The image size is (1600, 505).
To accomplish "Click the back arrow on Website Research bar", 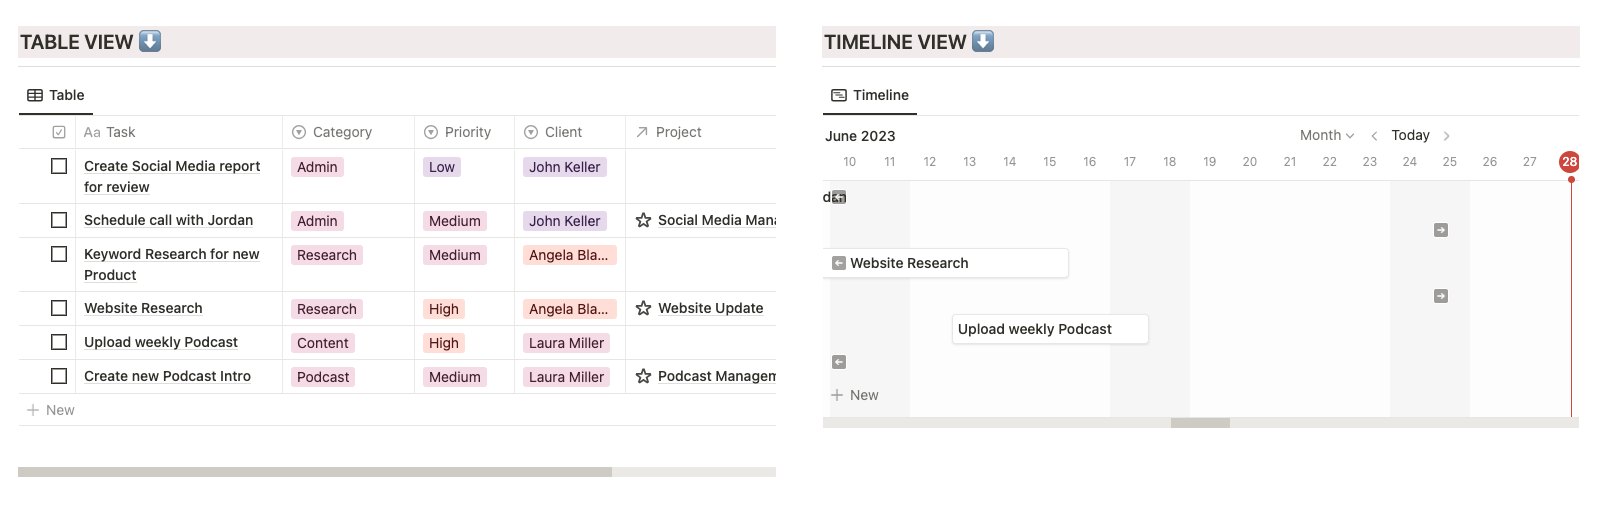I will [x=839, y=263].
